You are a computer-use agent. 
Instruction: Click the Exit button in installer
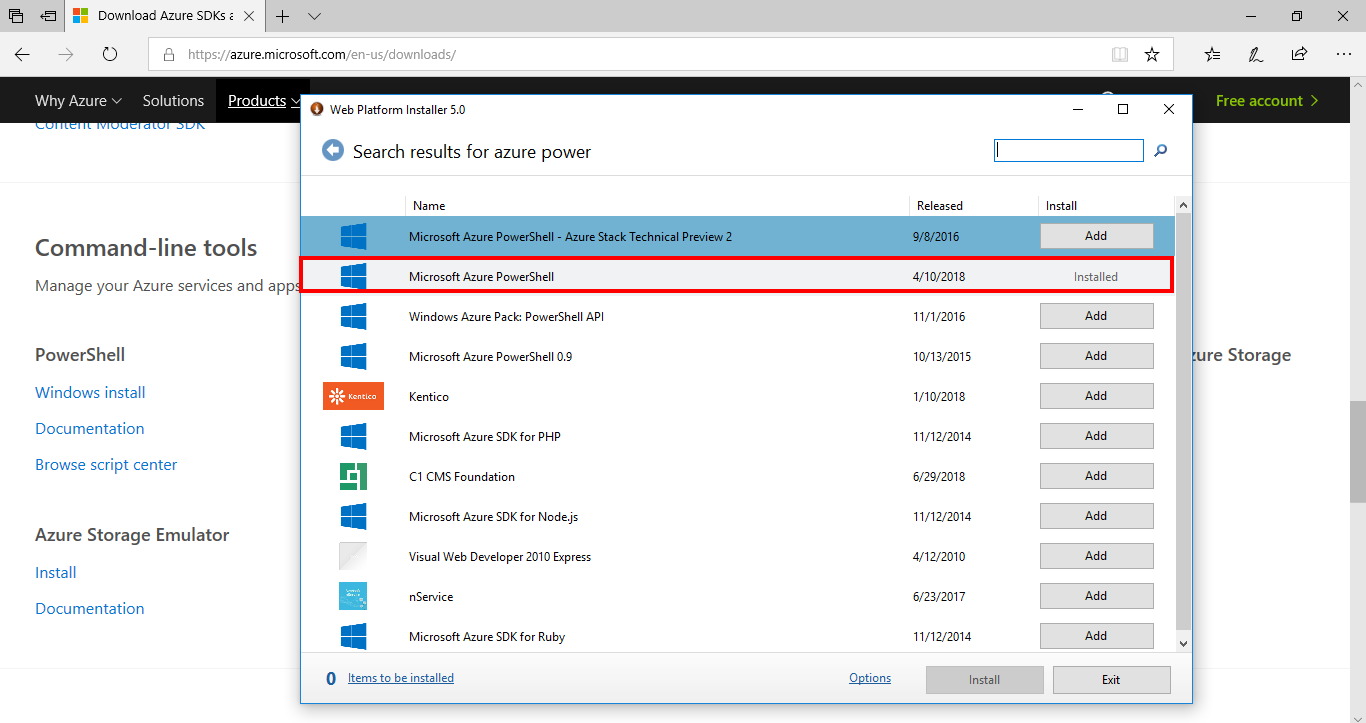(1111, 680)
